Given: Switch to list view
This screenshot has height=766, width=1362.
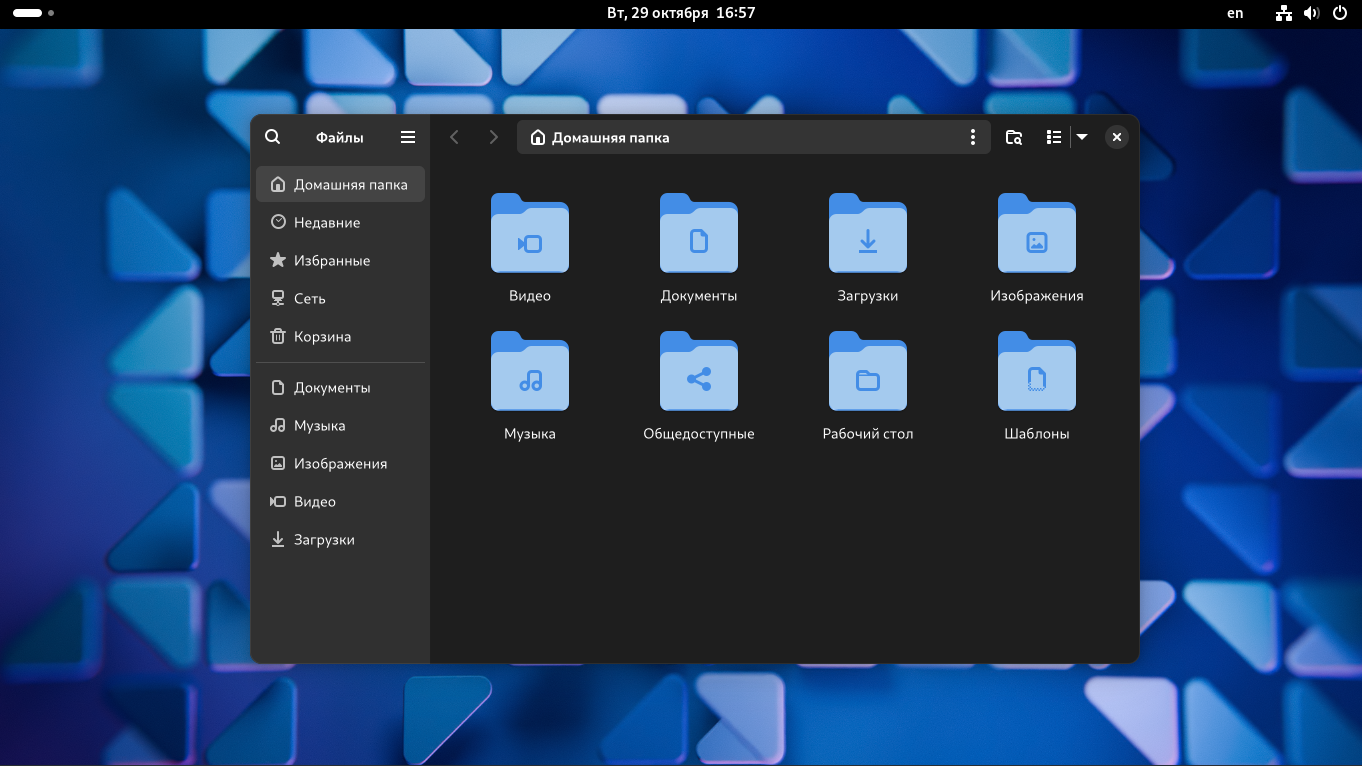Looking at the screenshot, I should (x=1053, y=137).
